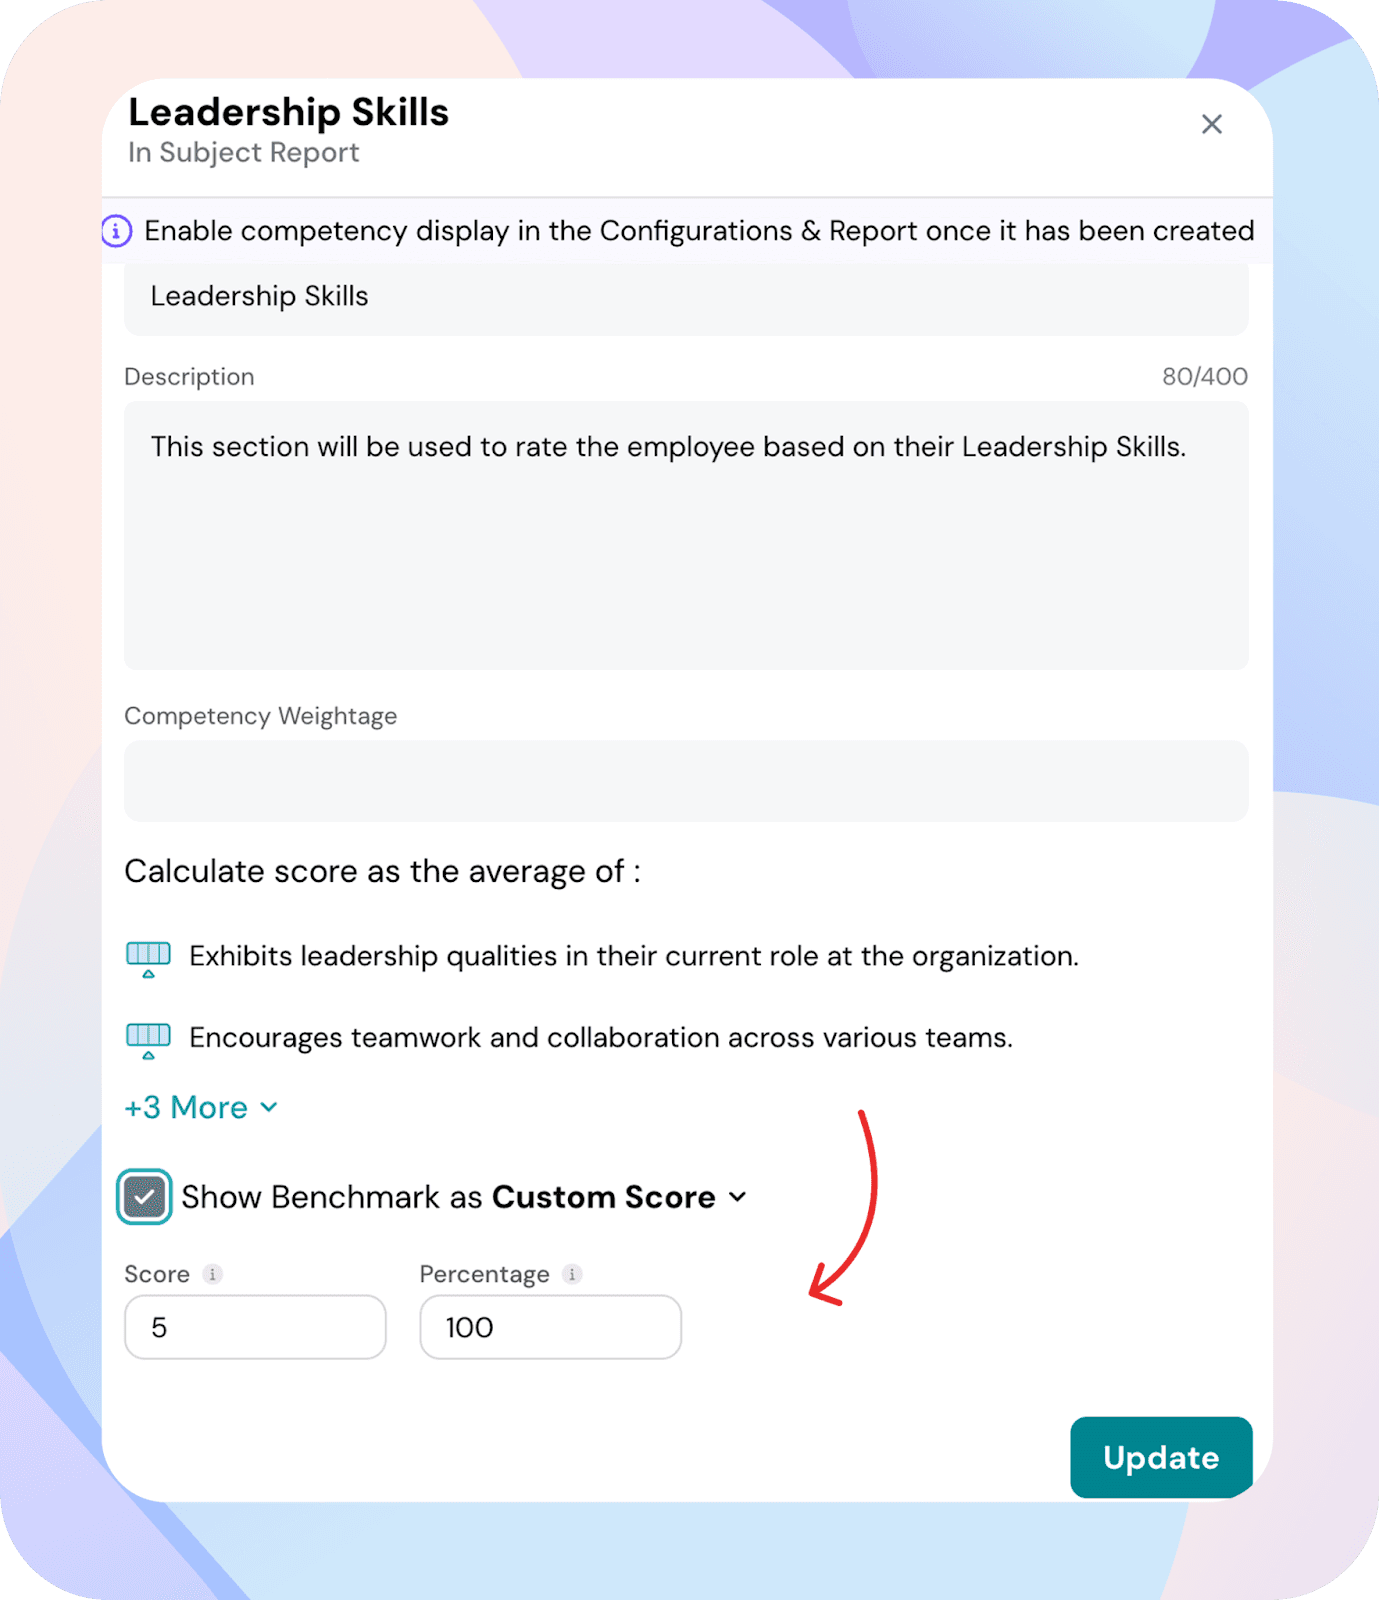Click the Custom Score bold label
The height and width of the screenshot is (1600, 1379).
tap(603, 1197)
